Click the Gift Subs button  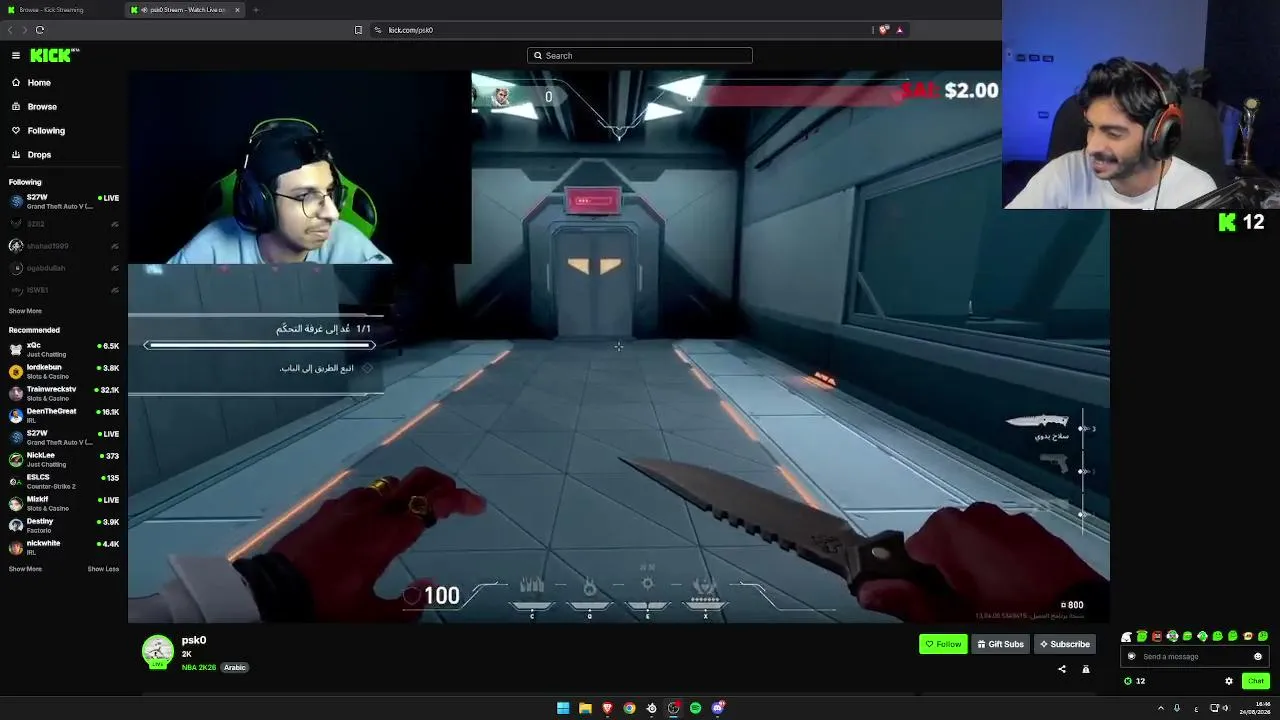pos(1000,644)
